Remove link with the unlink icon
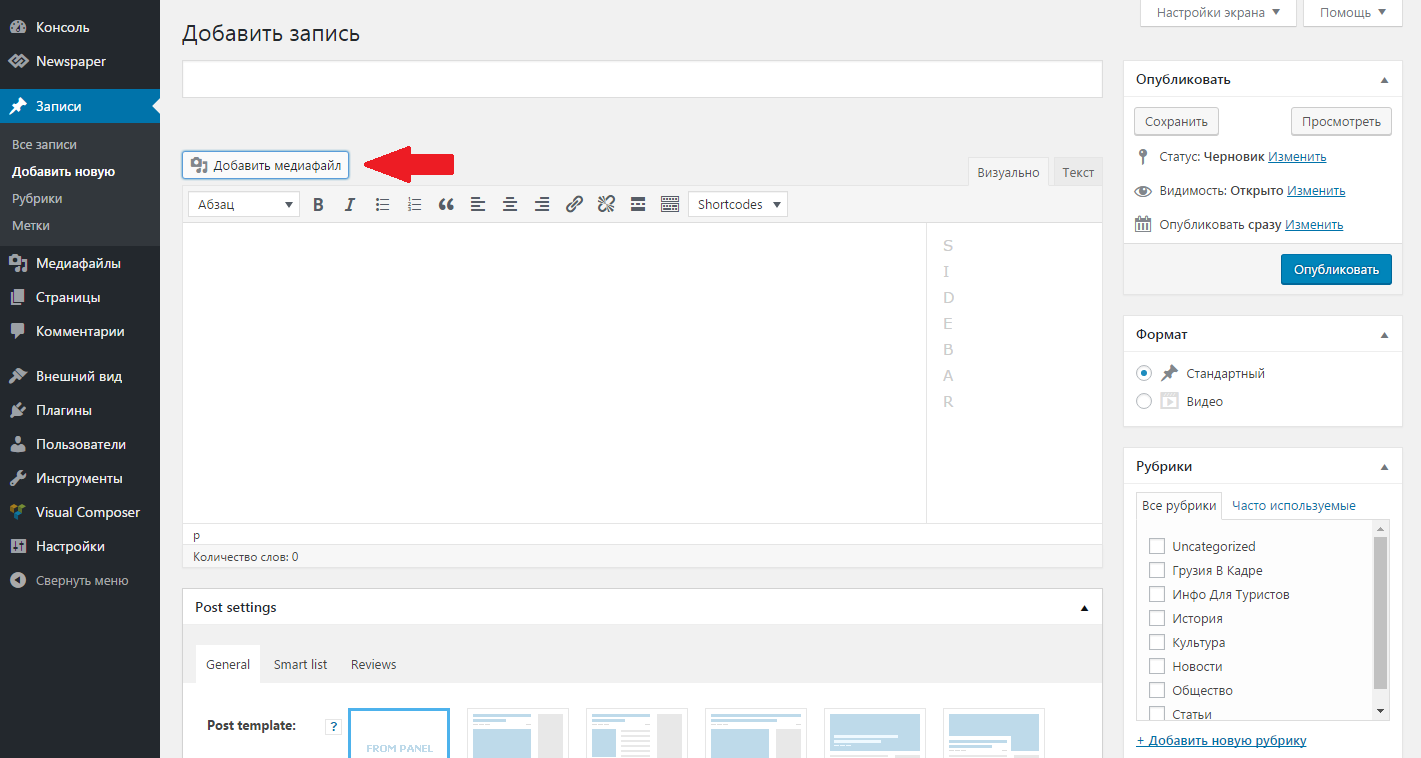Viewport: 1421px width, 758px height. coord(606,204)
